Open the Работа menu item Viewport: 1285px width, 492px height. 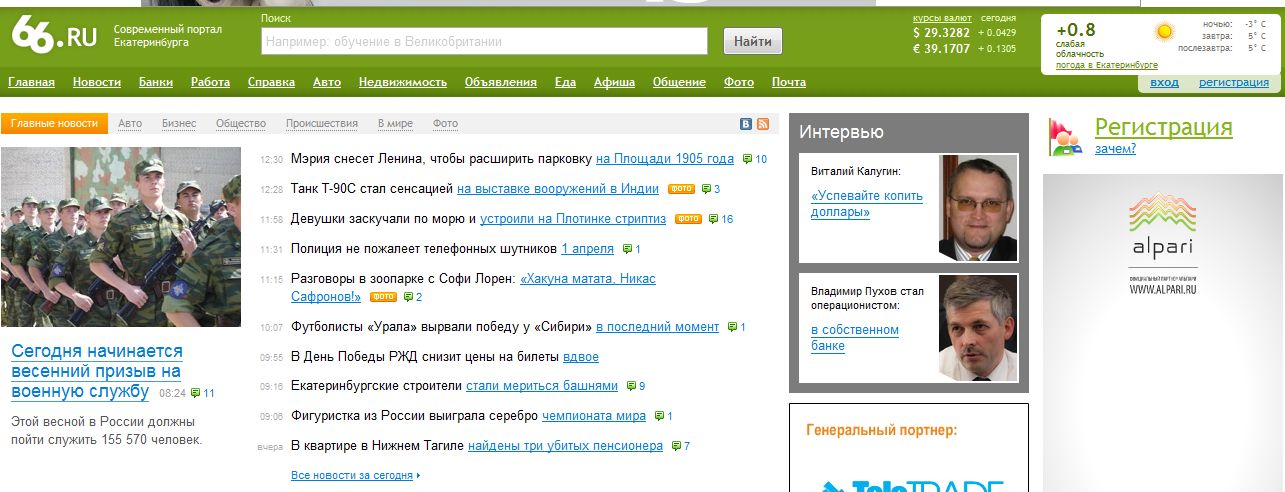(210, 82)
